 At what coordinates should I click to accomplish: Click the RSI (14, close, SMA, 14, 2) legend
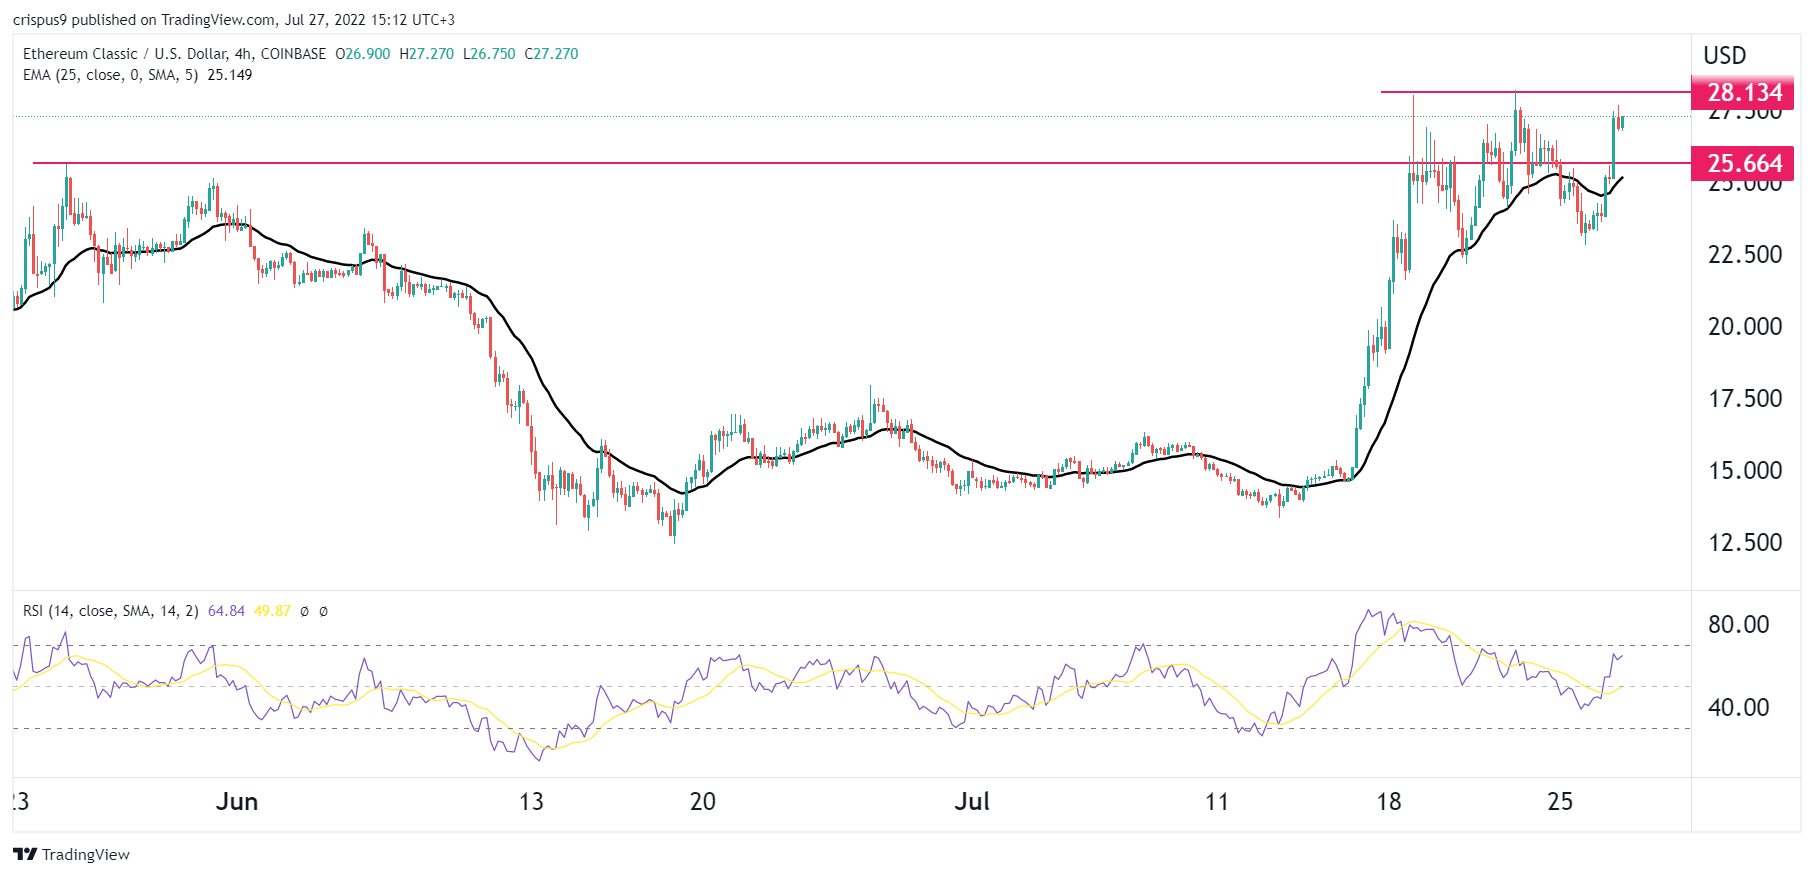coord(111,611)
